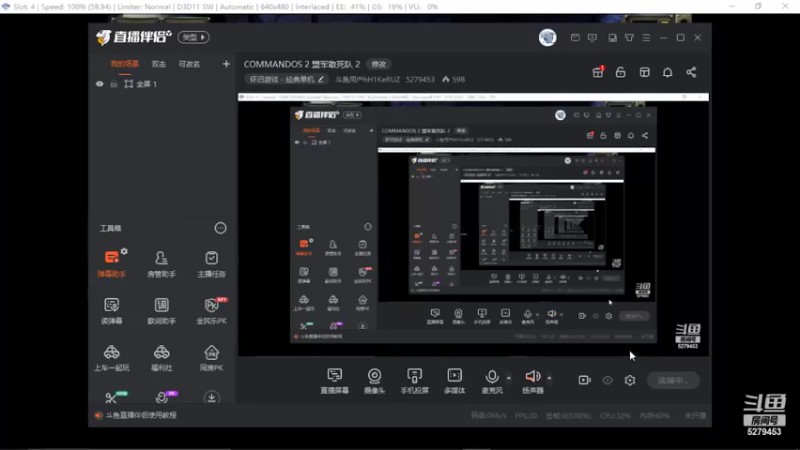Open the mail envelope icon in the title bar
The height and width of the screenshot is (450, 800).
(575, 38)
